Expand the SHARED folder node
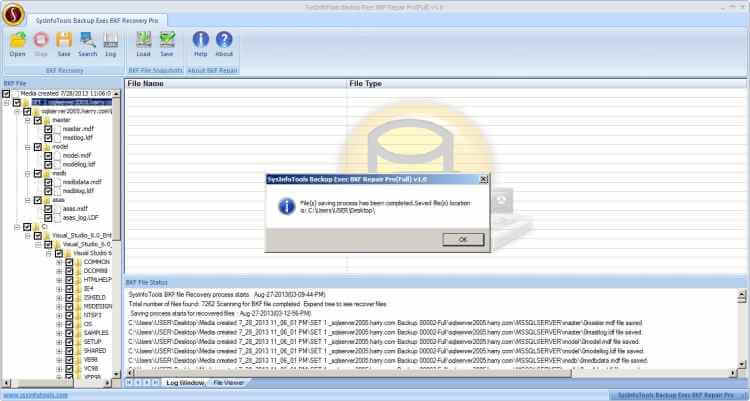This screenshot has width=750, height=401. [x=59, y=351]
